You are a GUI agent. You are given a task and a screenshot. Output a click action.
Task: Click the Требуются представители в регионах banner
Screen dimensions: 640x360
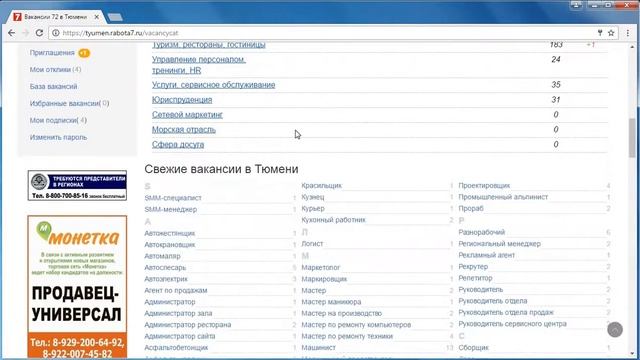(x=77, y=185)
